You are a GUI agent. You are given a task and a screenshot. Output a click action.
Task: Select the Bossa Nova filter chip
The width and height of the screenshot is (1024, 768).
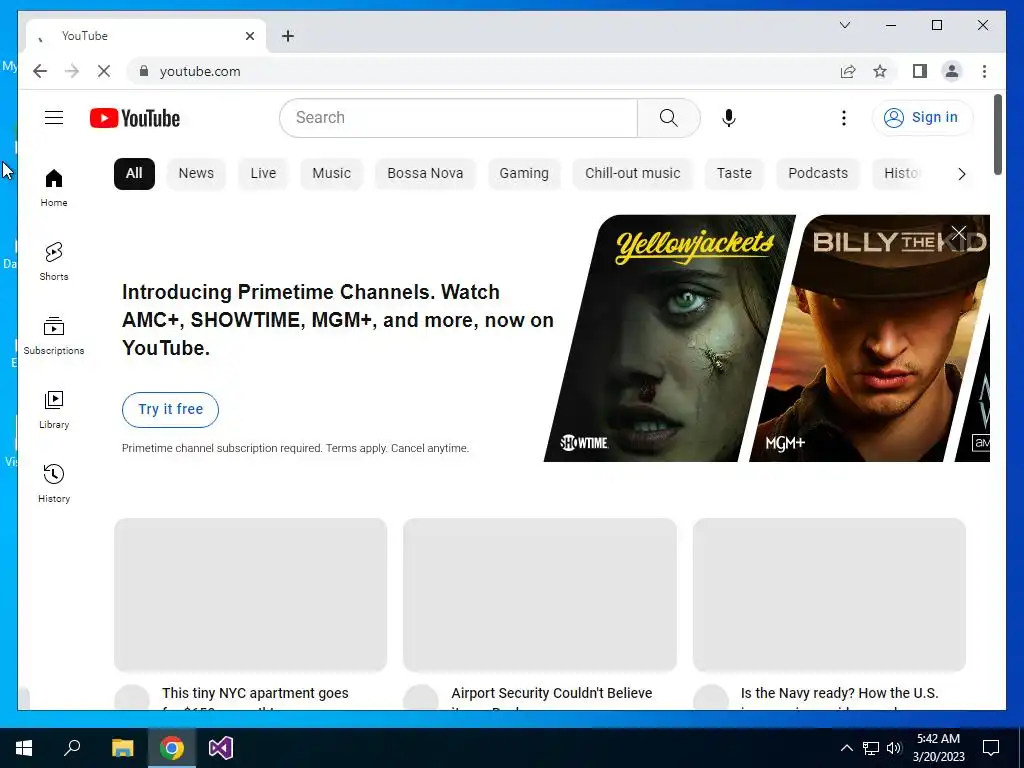click(x=425, y=174)
